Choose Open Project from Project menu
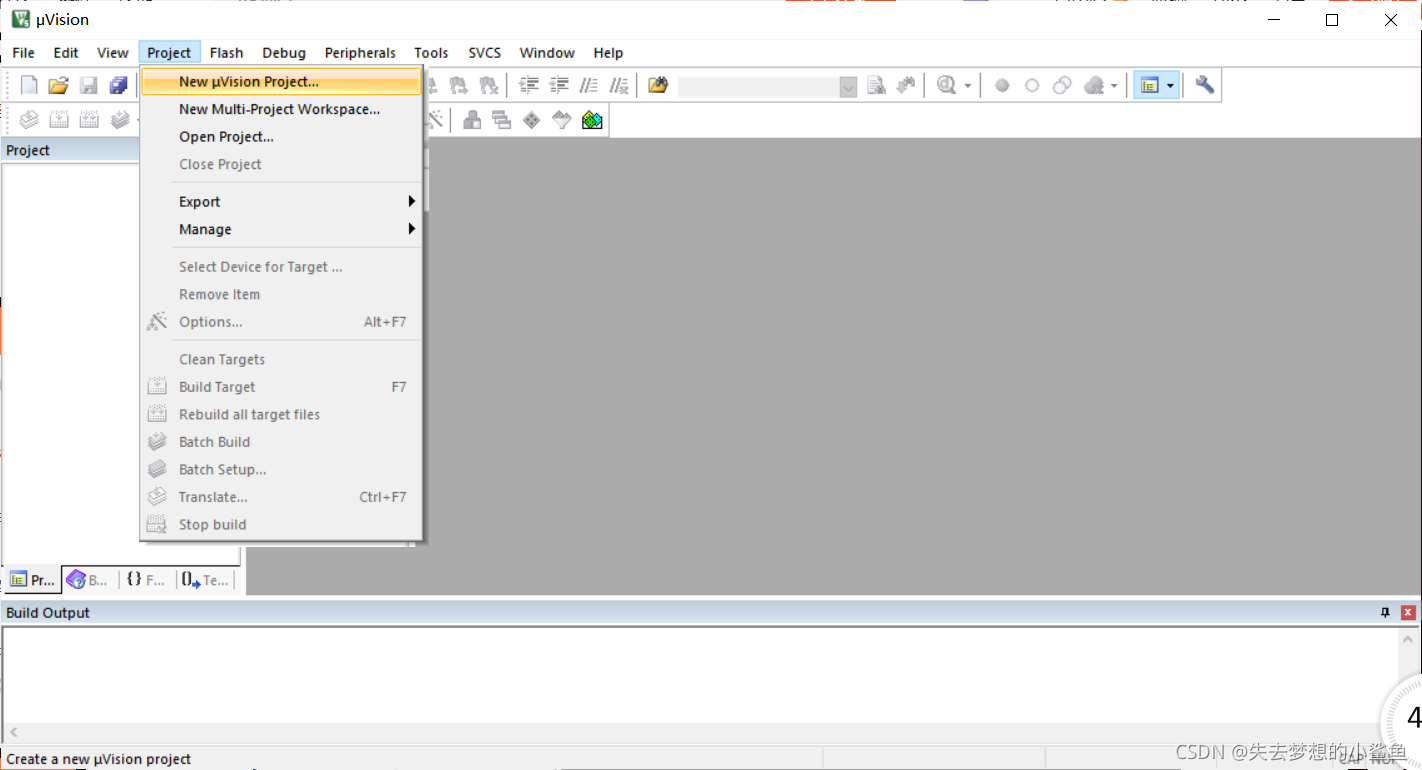Image resolution: width=1422 pixels, height=770 pixels. 282,137
